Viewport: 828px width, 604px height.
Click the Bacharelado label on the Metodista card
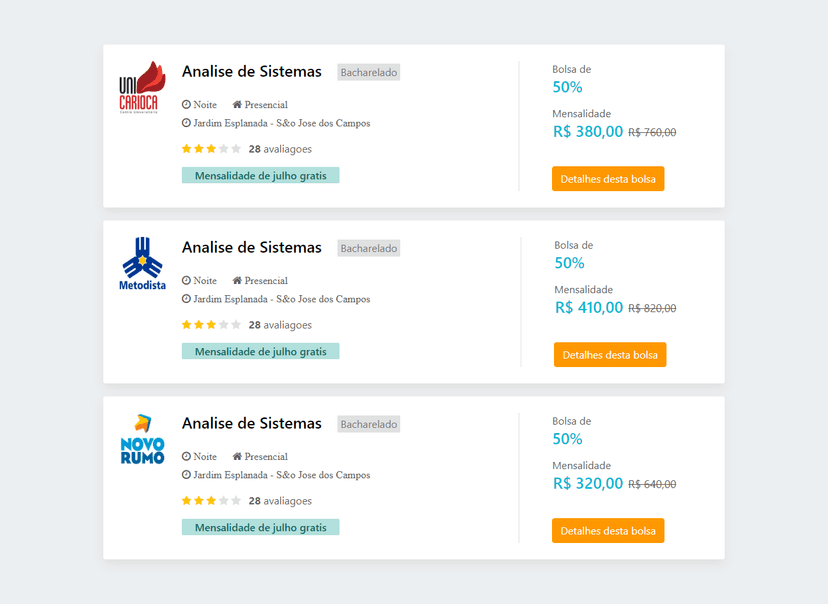click(368, 248)
